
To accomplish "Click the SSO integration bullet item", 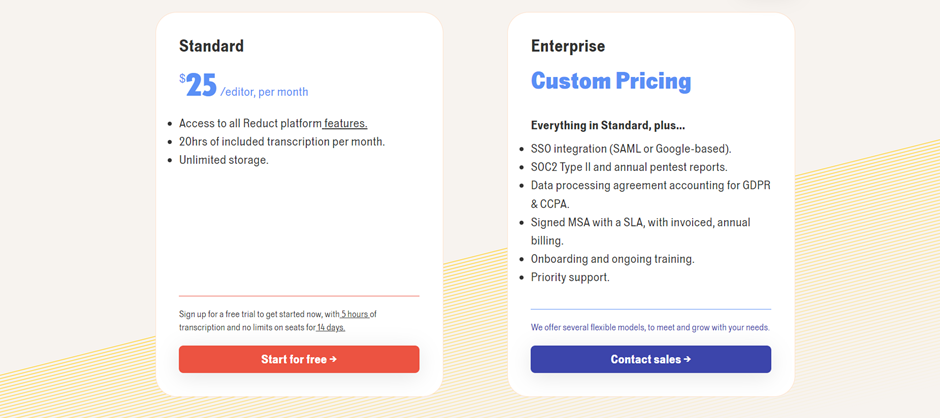I will (x=630, y=149).
